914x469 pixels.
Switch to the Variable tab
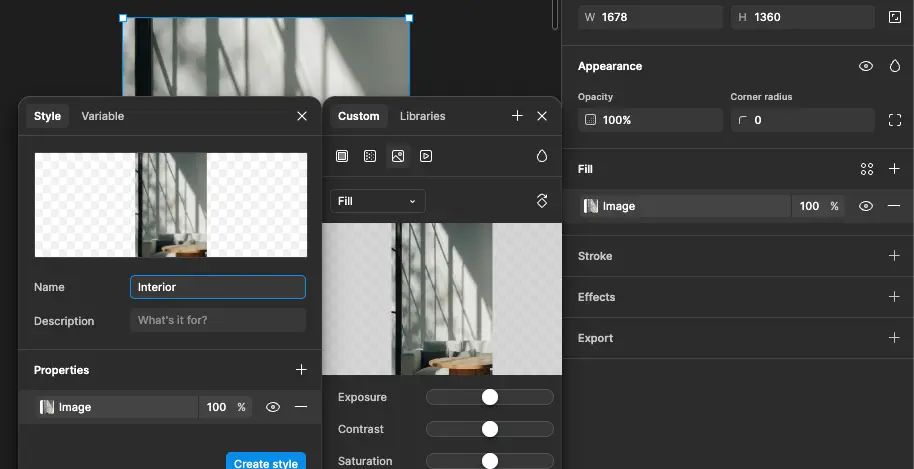[103, 116]
